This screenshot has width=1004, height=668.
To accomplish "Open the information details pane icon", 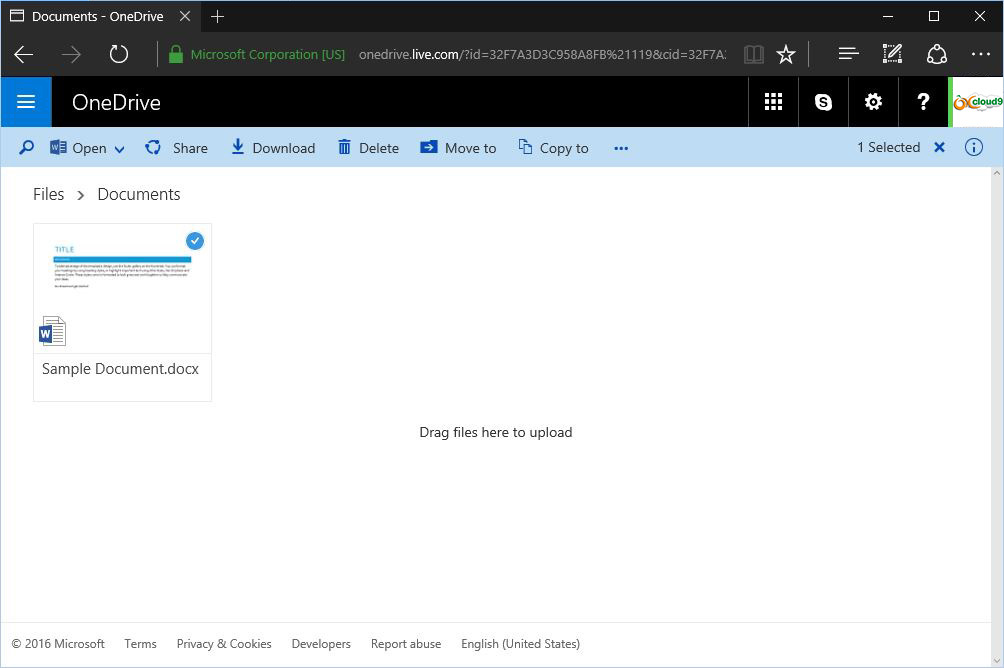I will pos(973,147).
